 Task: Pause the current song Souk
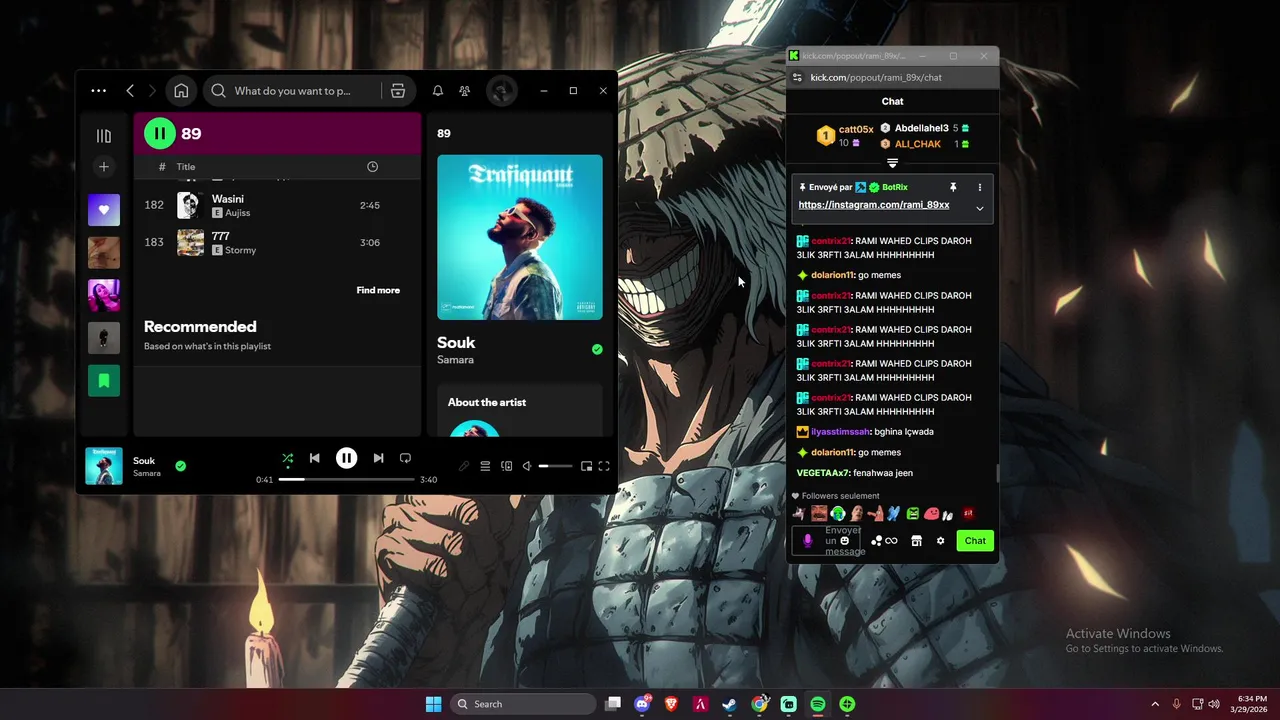coord(346,458)
